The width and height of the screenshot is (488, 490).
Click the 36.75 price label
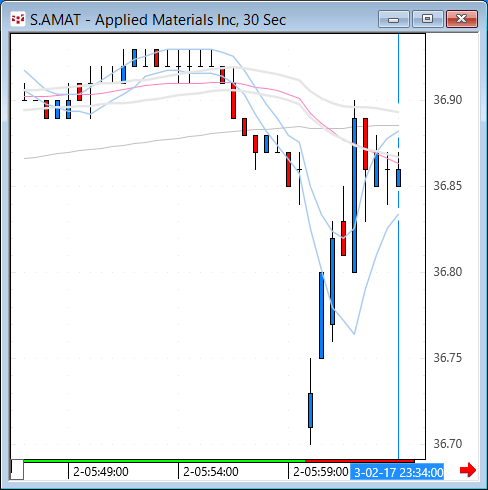coord(448,358)
